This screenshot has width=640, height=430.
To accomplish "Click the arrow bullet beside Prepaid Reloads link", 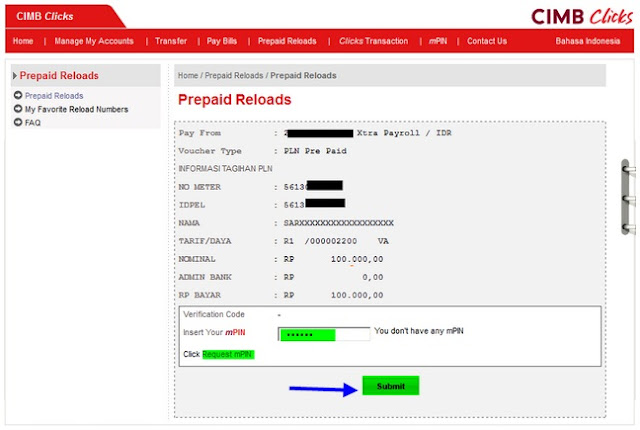I will [x=18, y=95].
